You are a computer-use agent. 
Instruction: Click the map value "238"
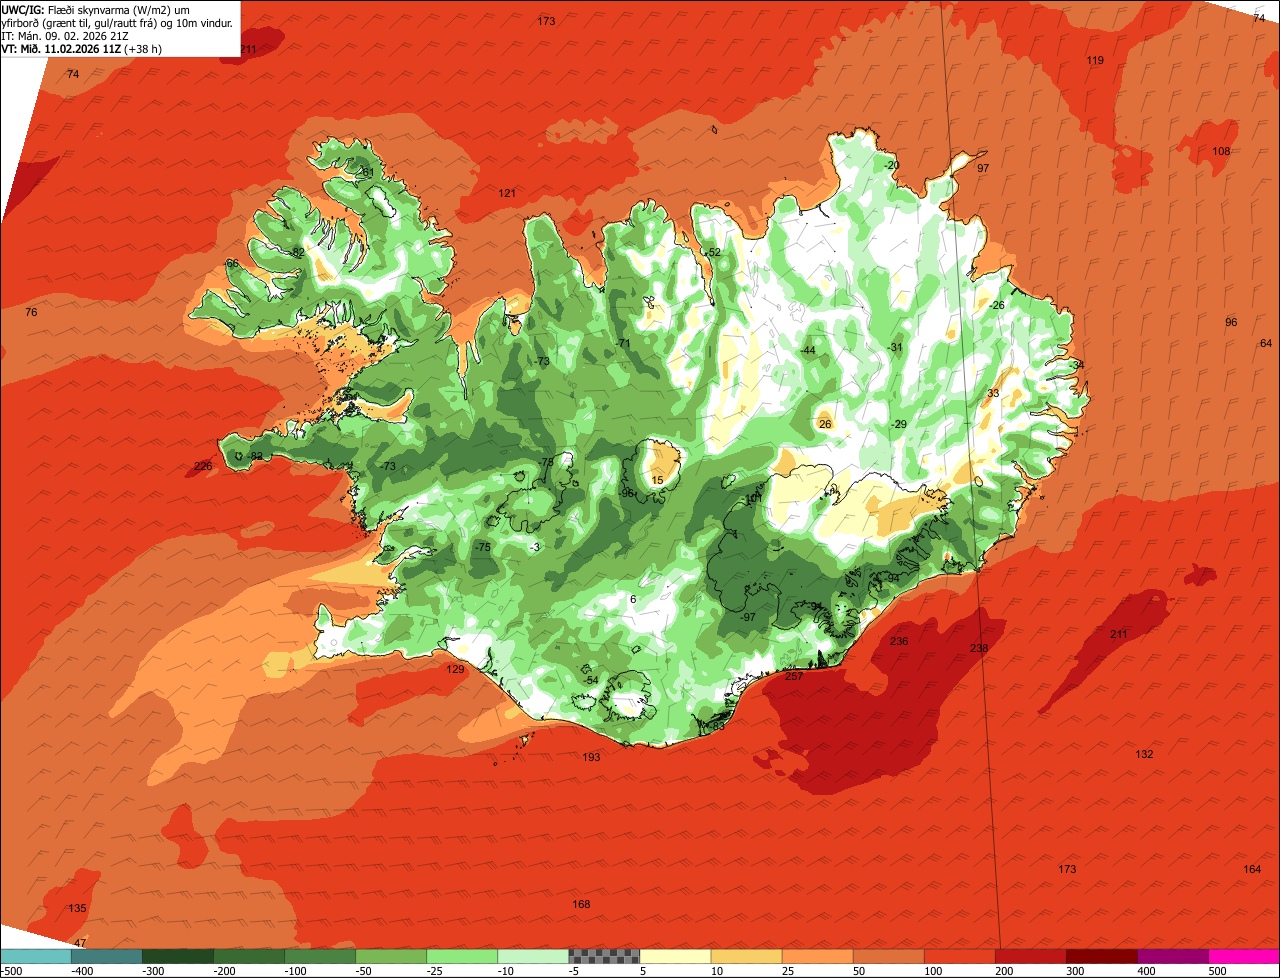(979, 648)
